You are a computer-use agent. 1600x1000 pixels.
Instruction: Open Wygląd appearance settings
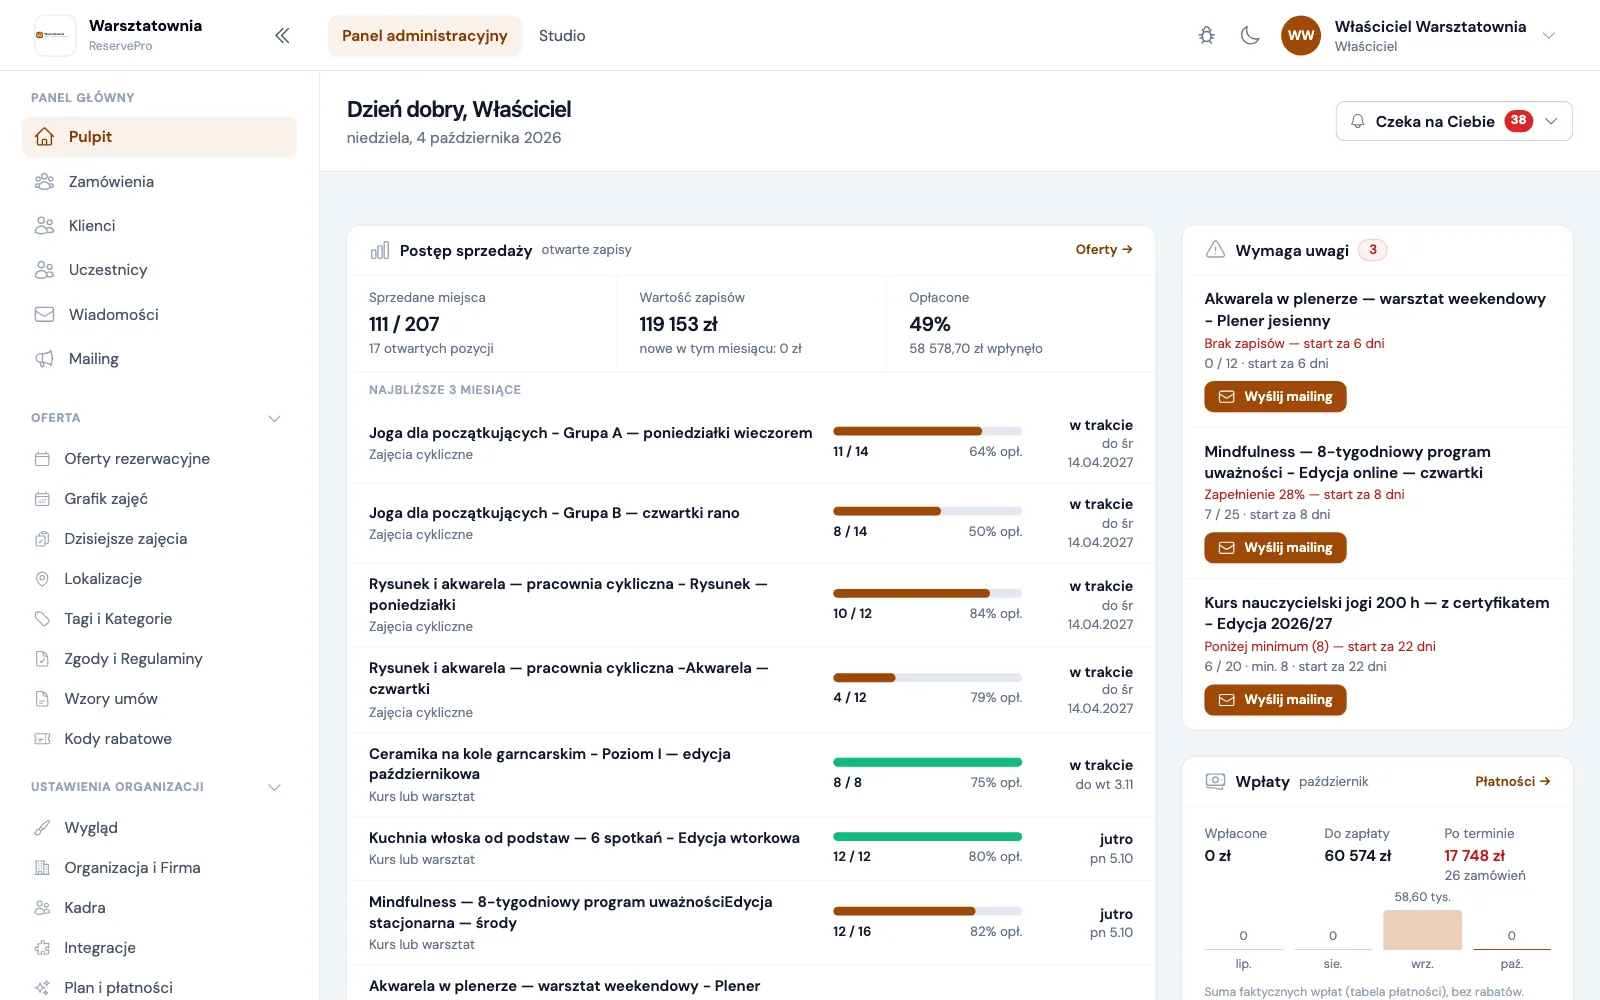tap(159, 828)
